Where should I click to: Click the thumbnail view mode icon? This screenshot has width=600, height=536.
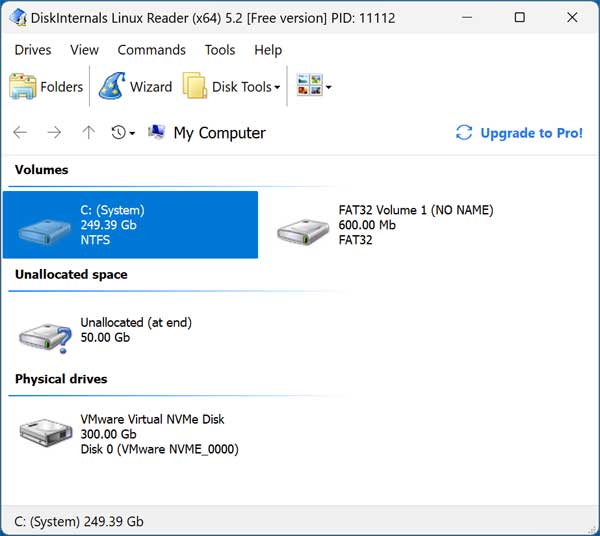[x=310, y=85]
